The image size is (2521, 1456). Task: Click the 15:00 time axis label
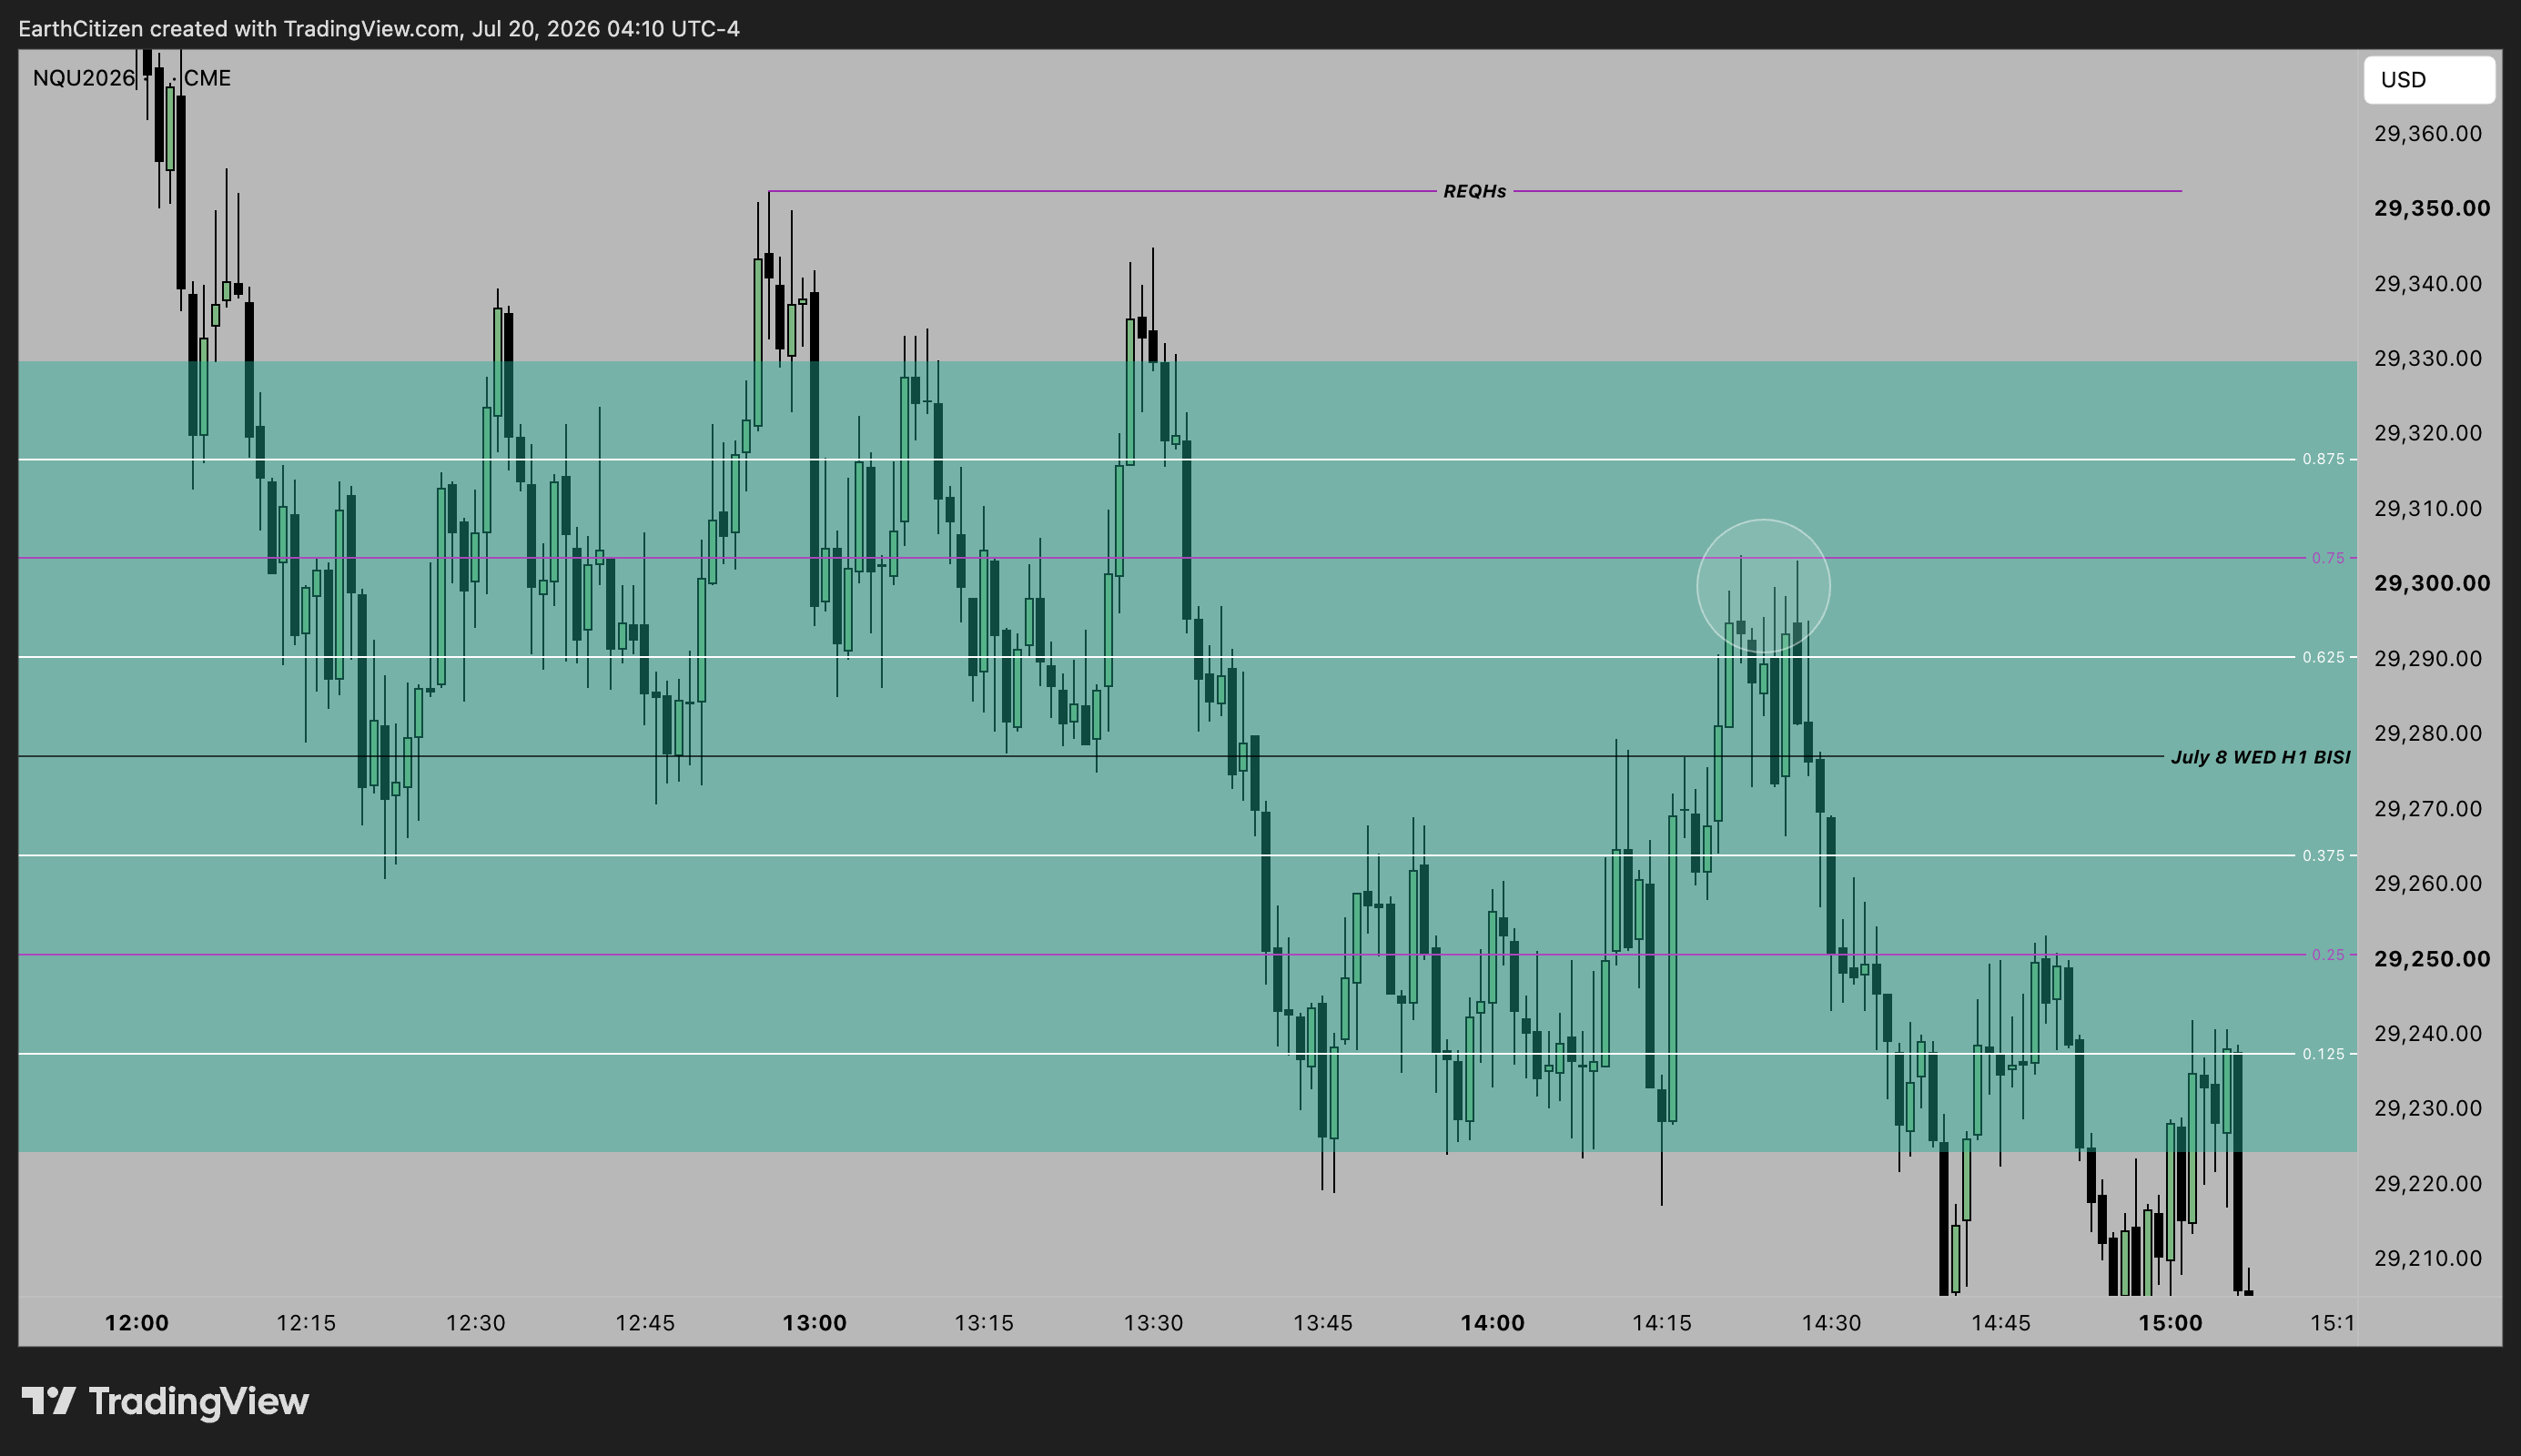pos(2170,1323)
